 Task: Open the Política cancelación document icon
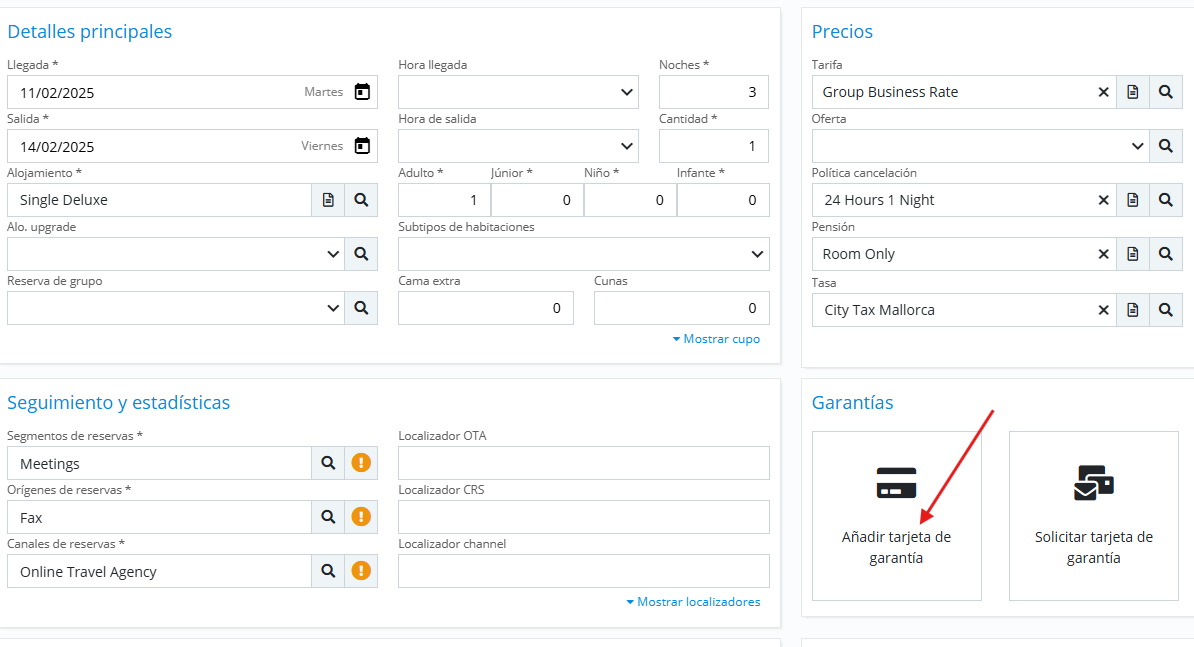[1132, 200]
